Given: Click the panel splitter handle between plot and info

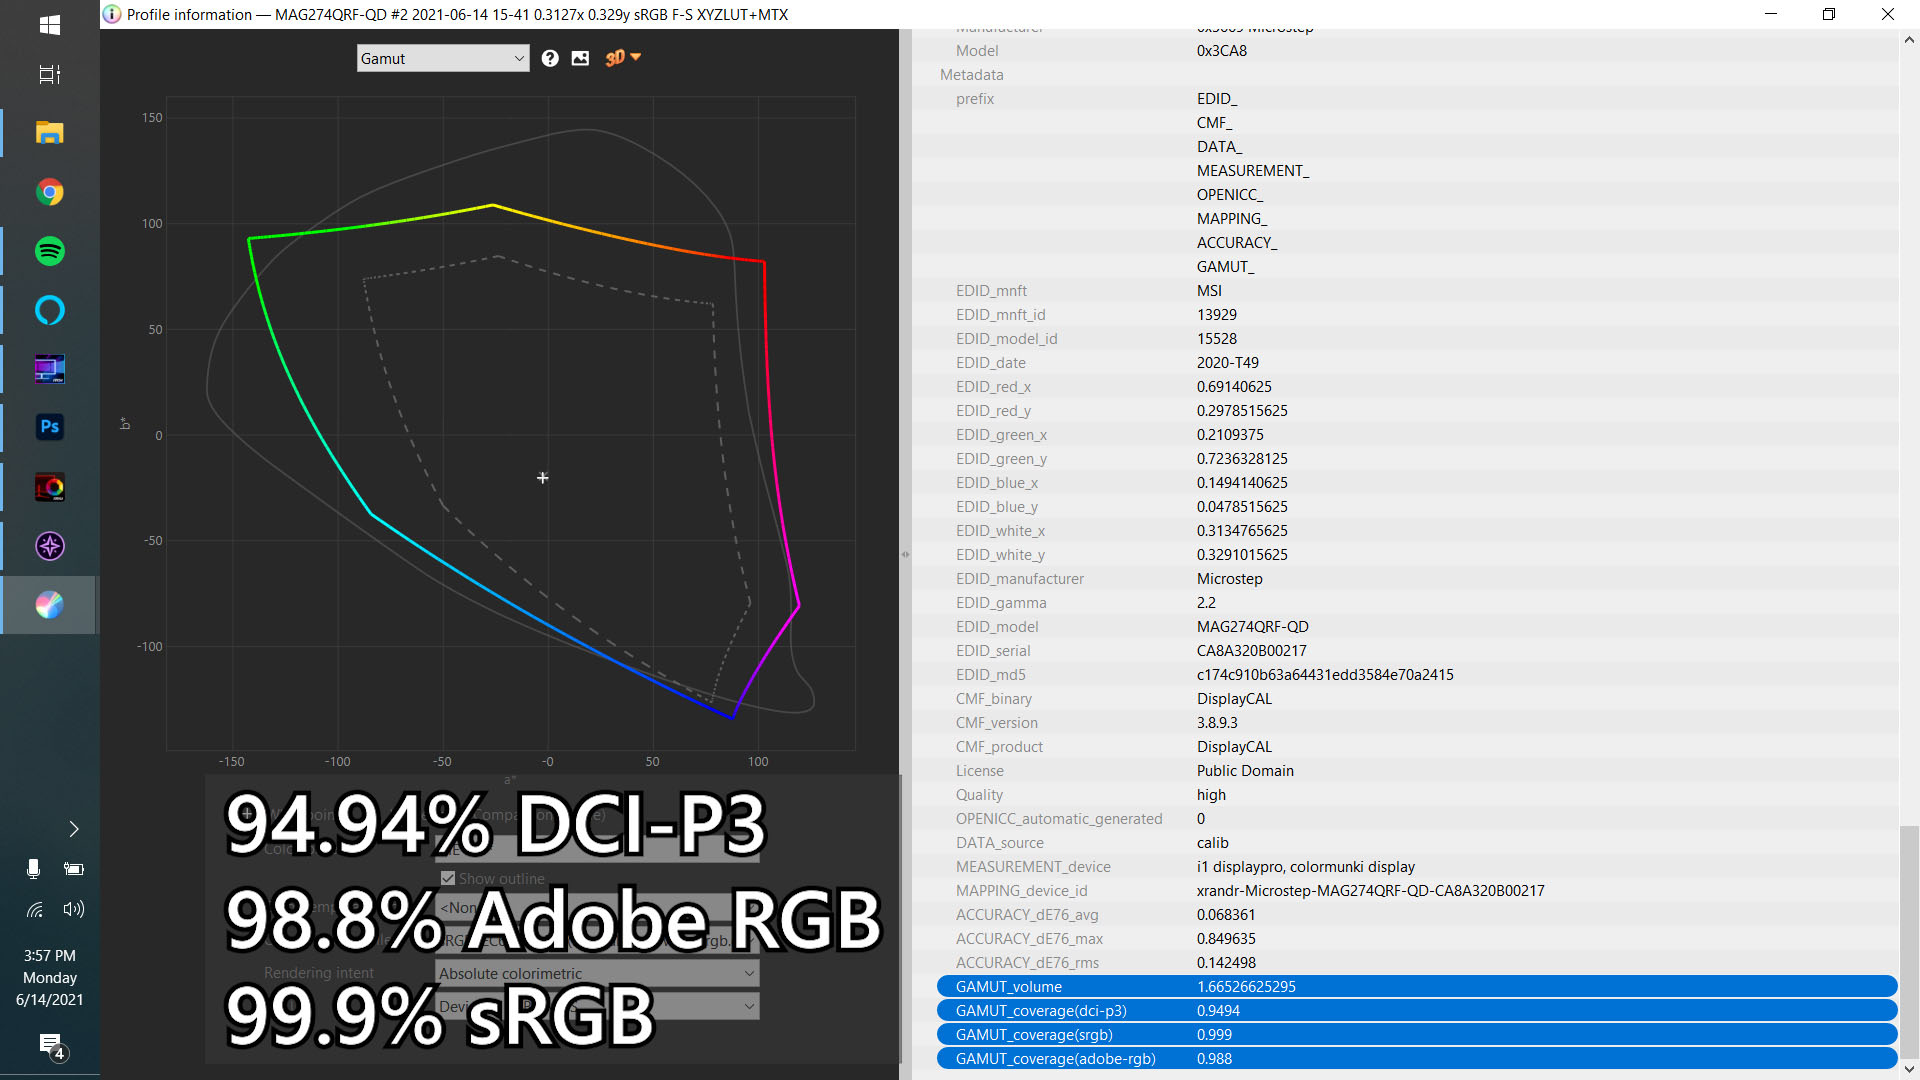Looking at the screenshot, I should [905, 554].
